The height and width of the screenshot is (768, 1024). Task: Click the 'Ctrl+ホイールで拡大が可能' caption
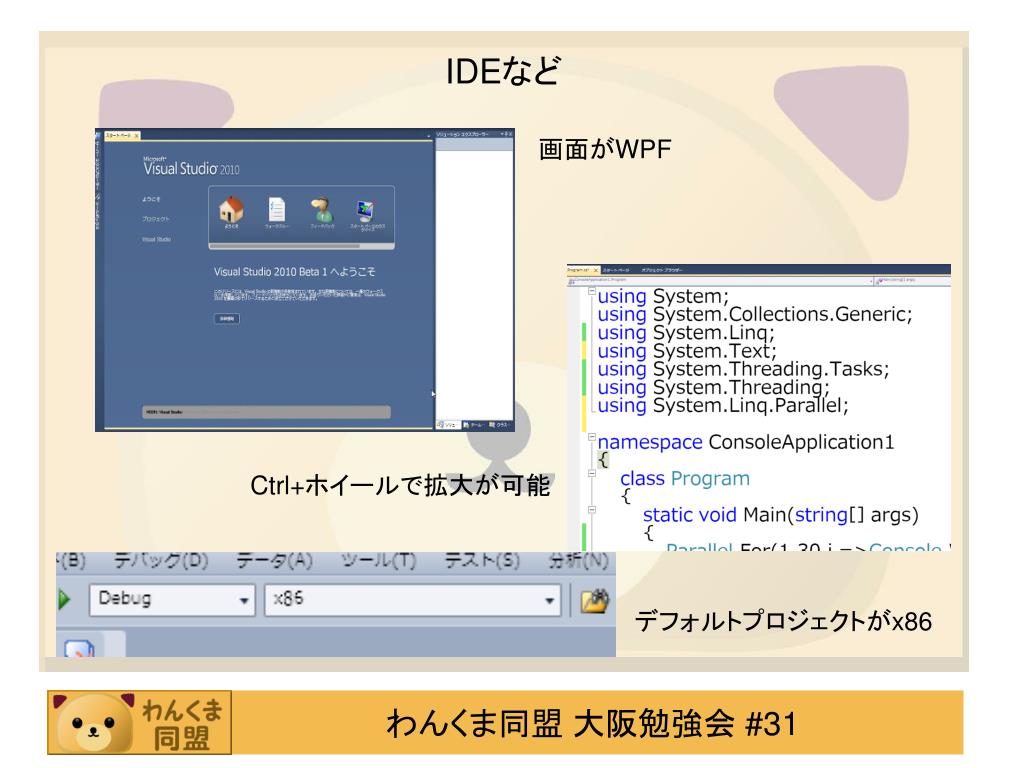(x=400, y=485)
